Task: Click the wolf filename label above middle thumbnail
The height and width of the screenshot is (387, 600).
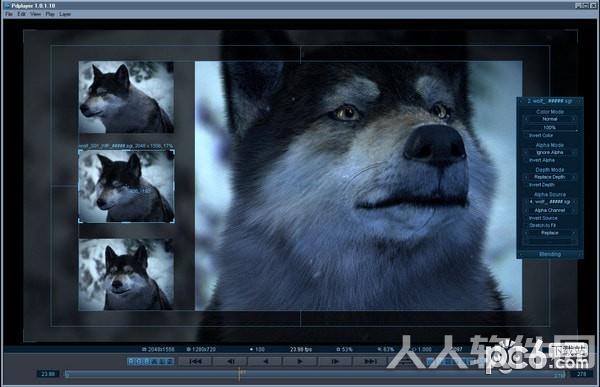Action: click(126, 146)
